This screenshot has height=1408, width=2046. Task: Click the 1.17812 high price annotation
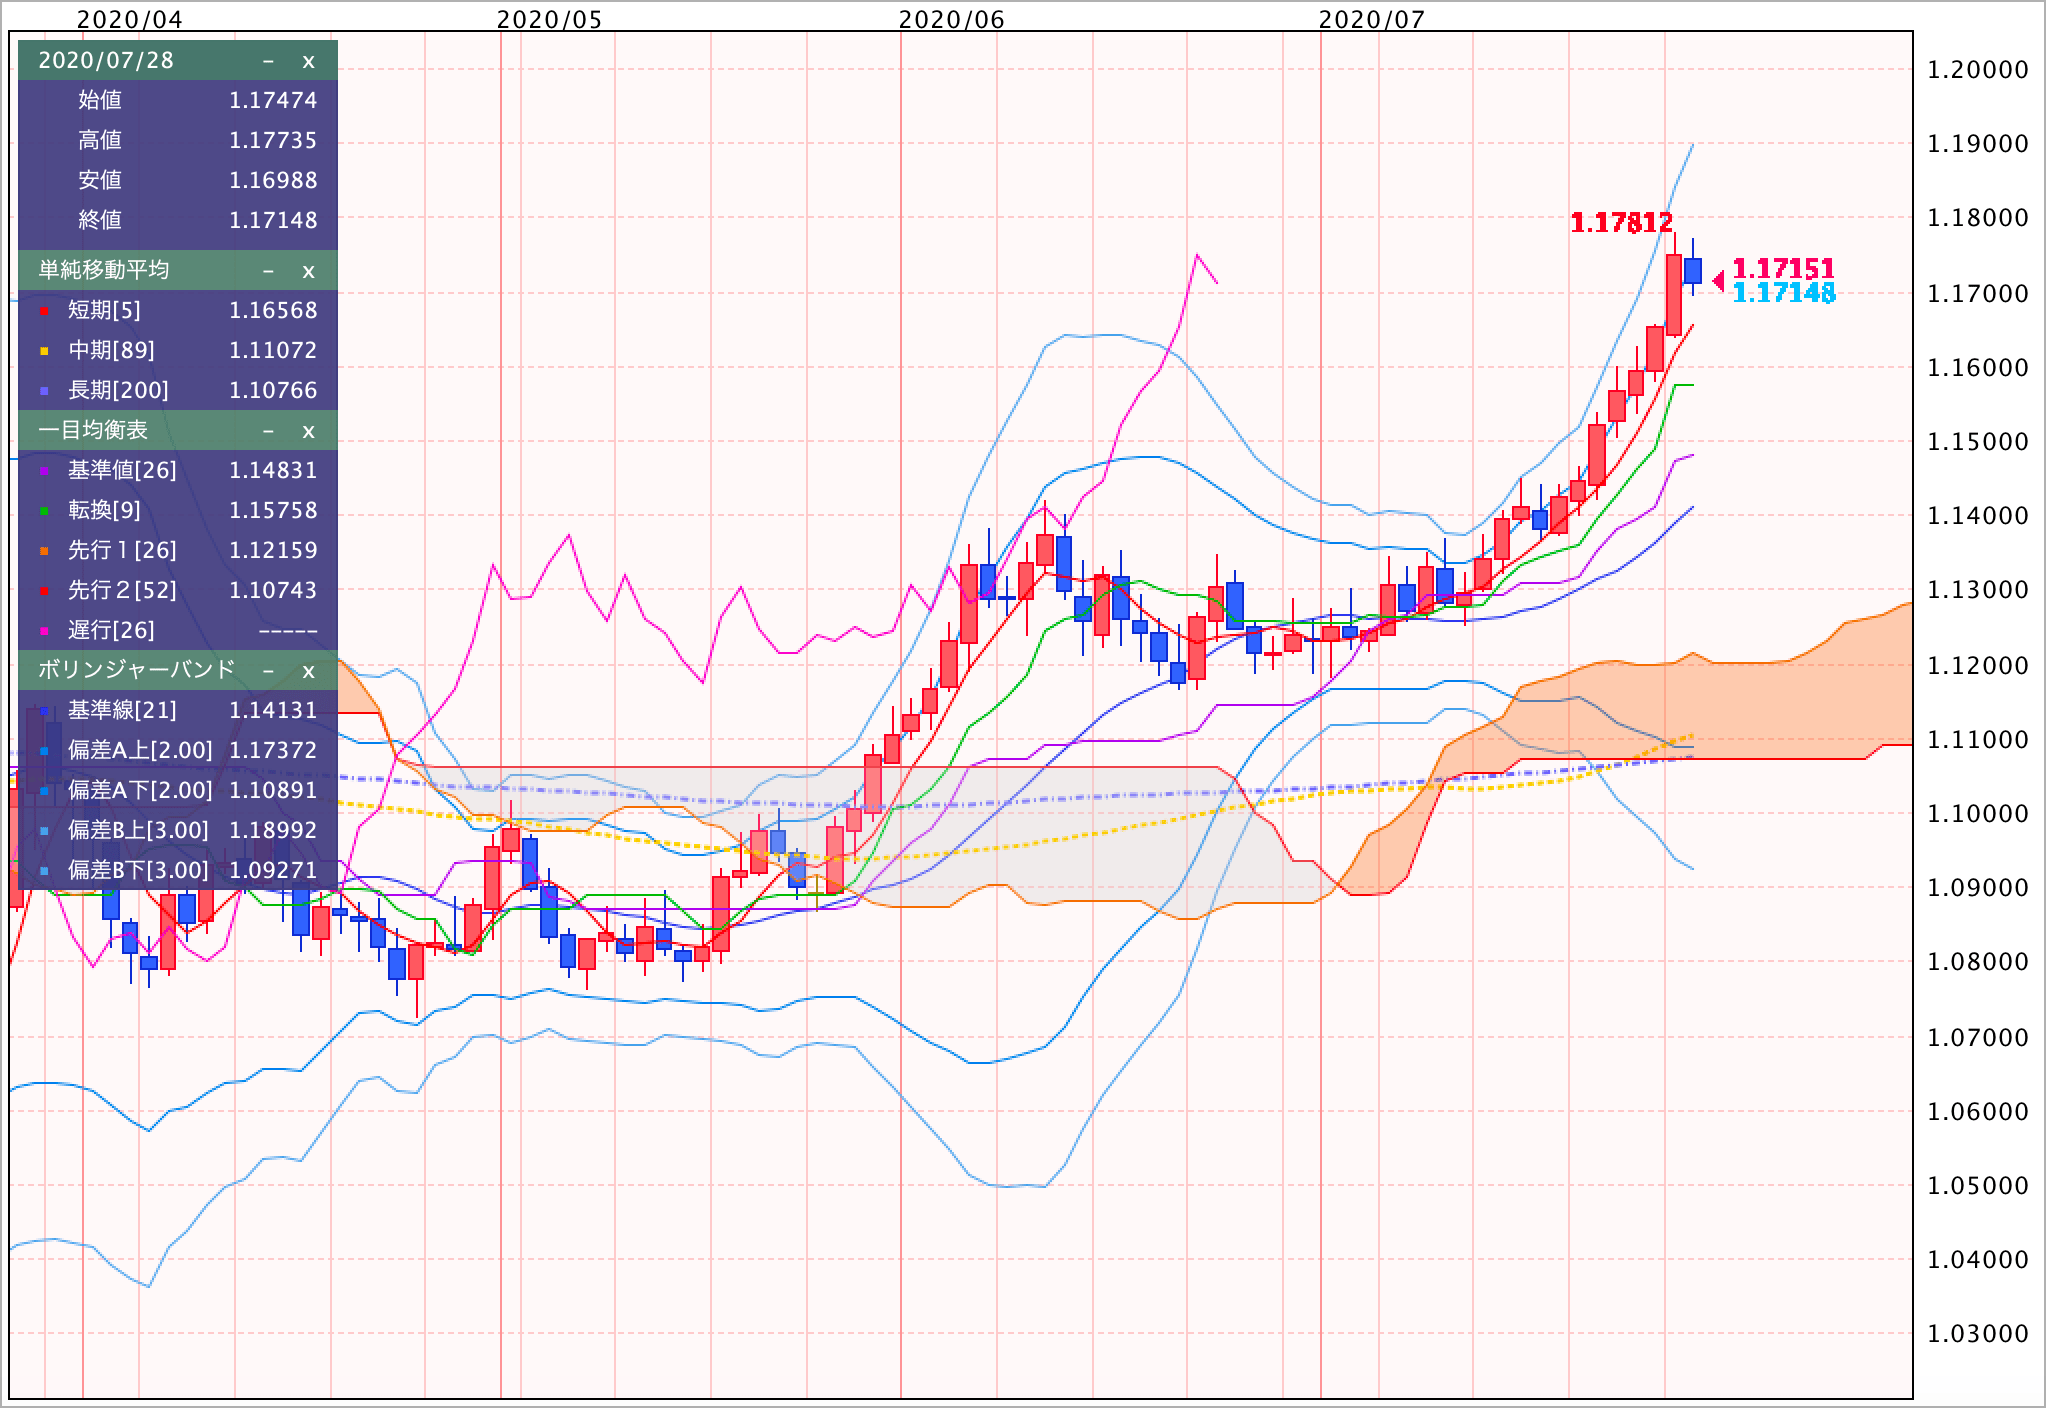(1622, 223)
